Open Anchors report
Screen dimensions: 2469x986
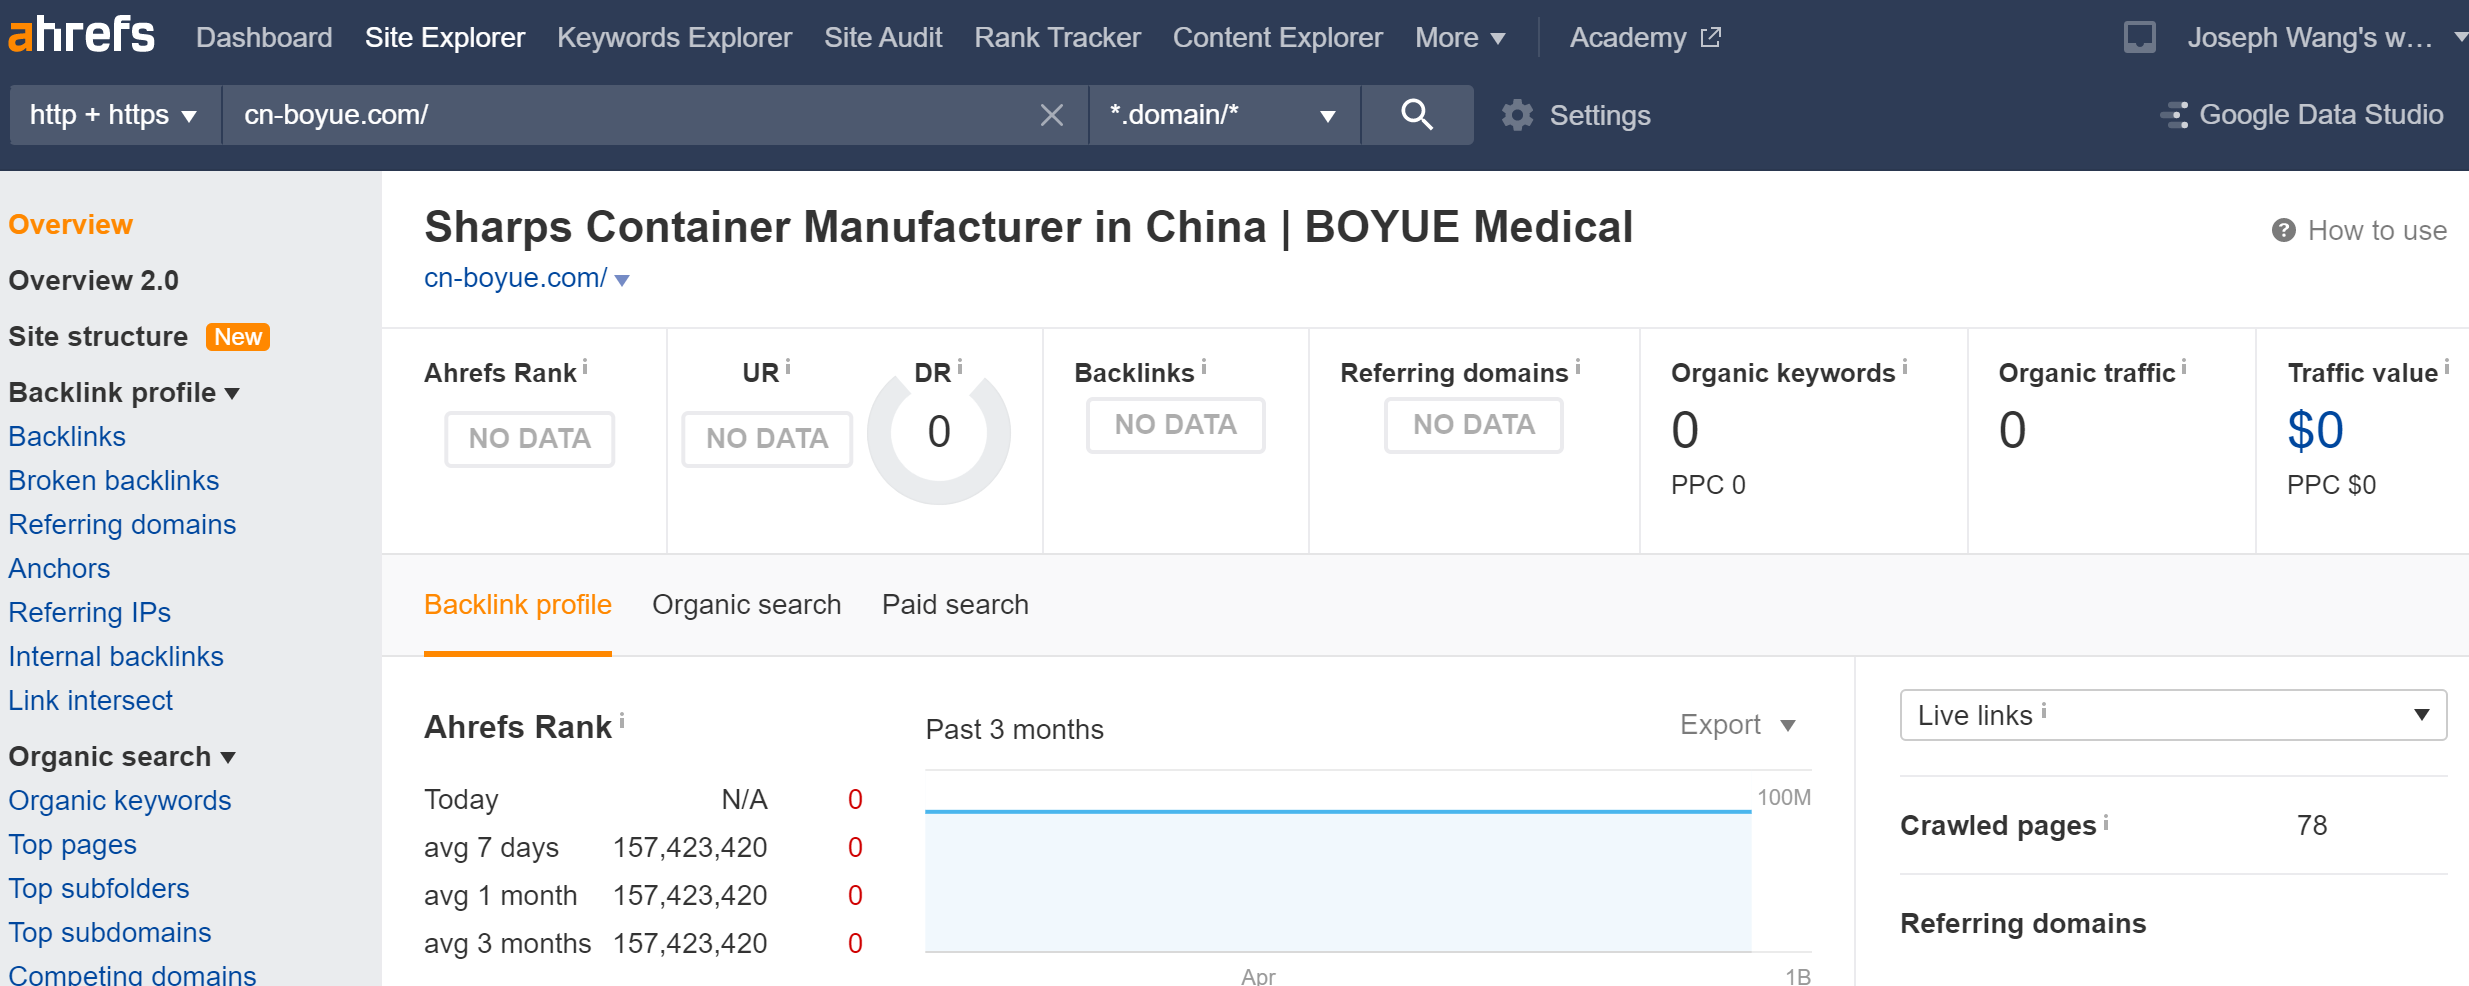coord(59,569)
